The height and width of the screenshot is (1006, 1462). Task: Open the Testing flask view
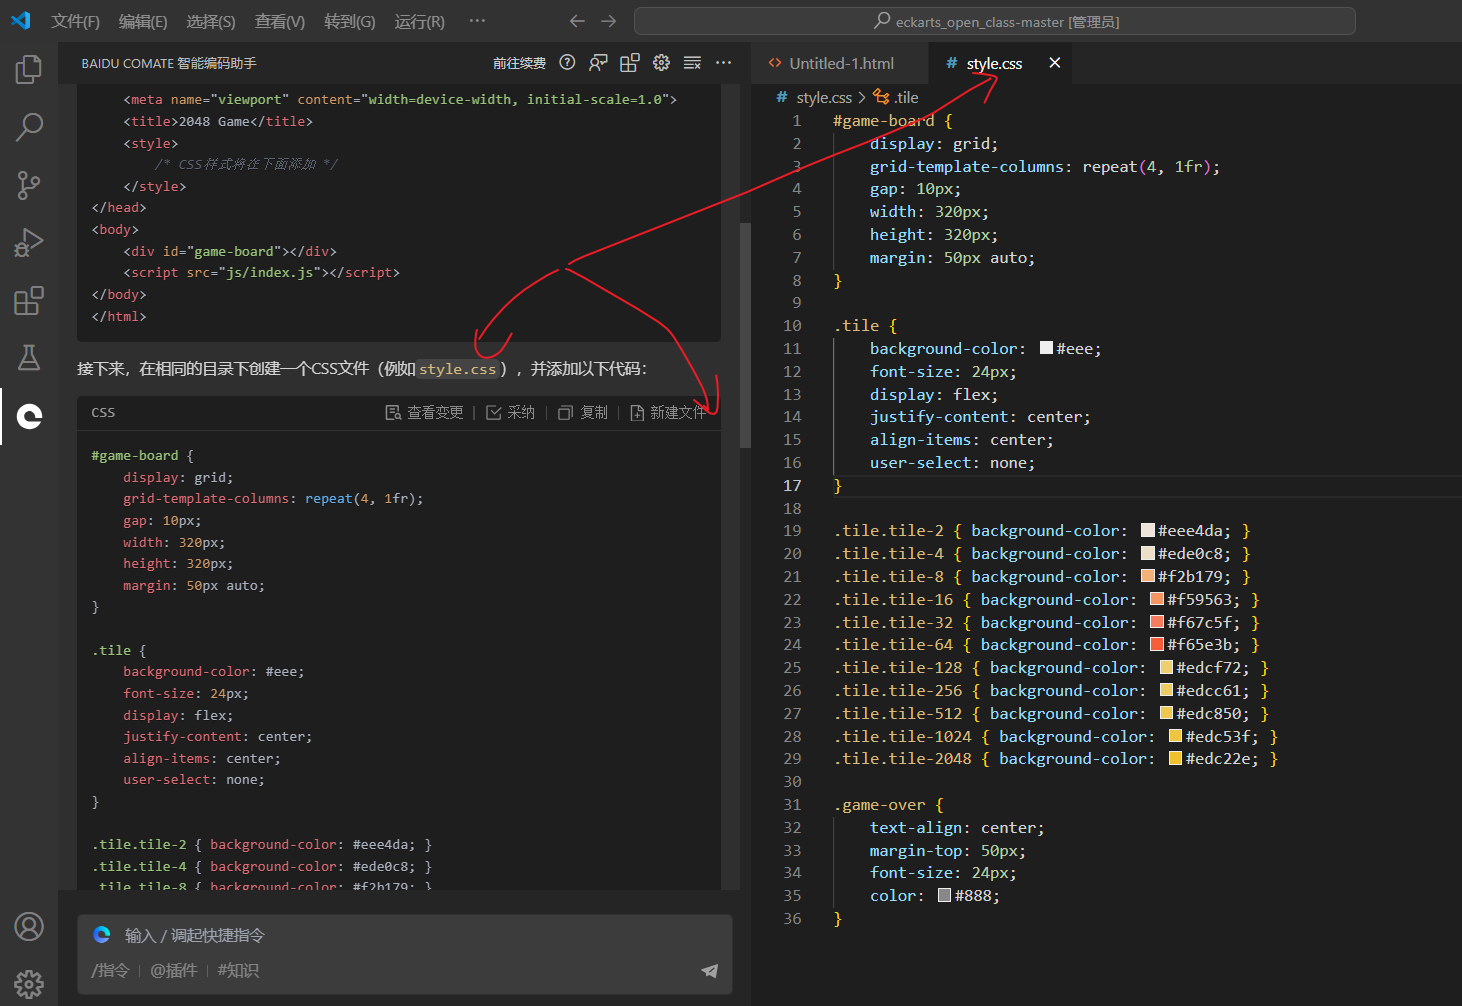pyautogui.click(x=29, y=358)
